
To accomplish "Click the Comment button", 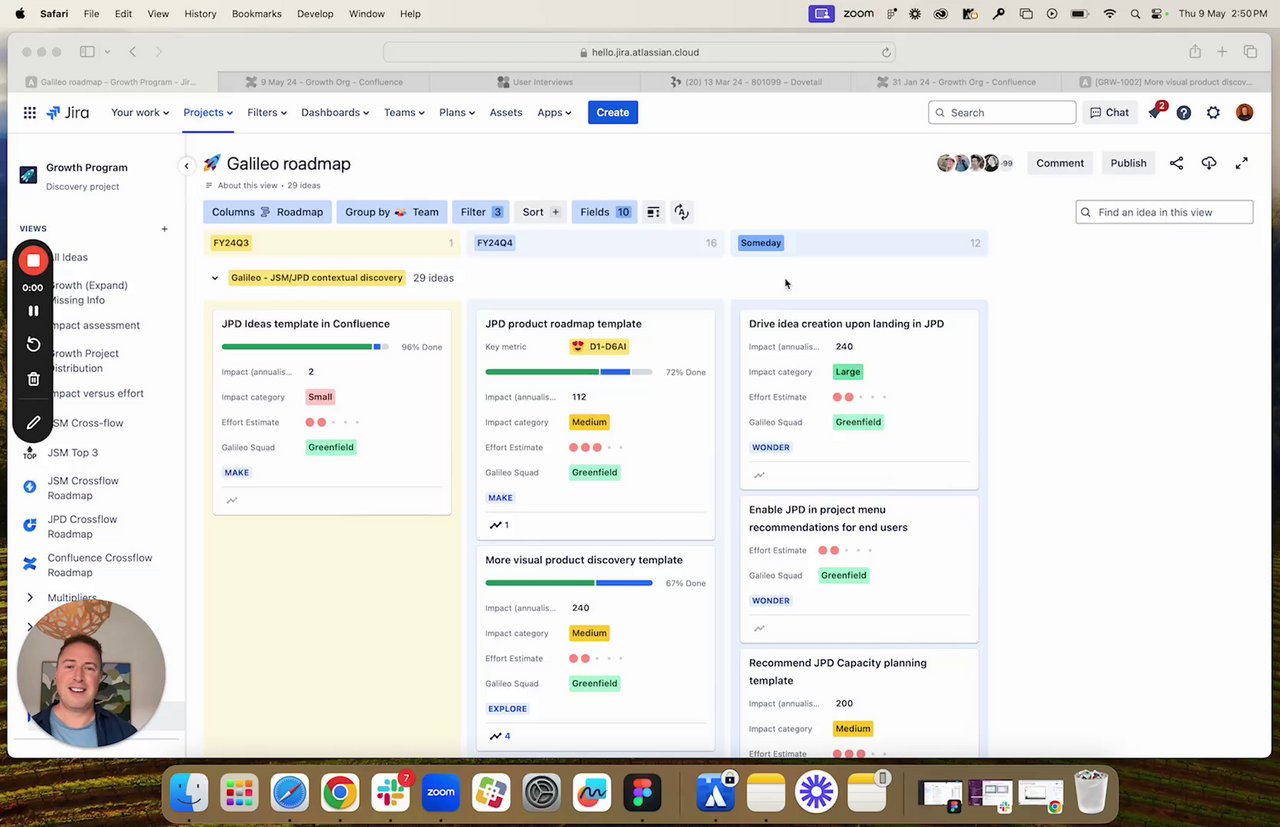I will [x=1060, y=163].
